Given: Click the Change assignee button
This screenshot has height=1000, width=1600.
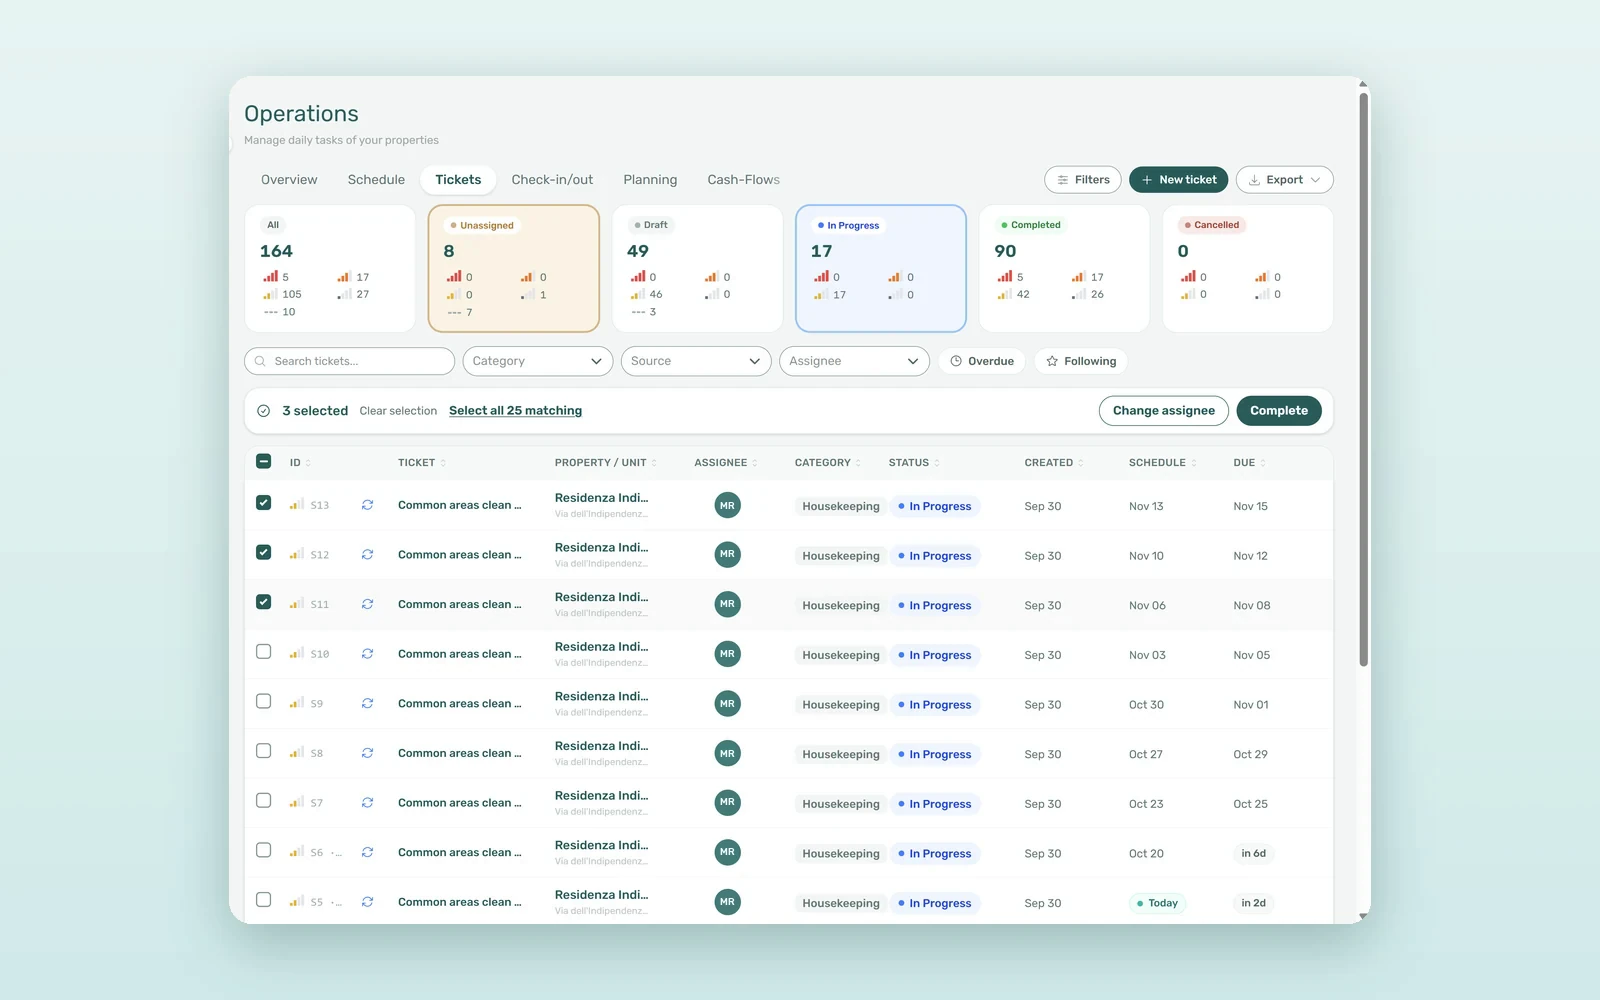Looking at the screenshot, I should 1164,411.
